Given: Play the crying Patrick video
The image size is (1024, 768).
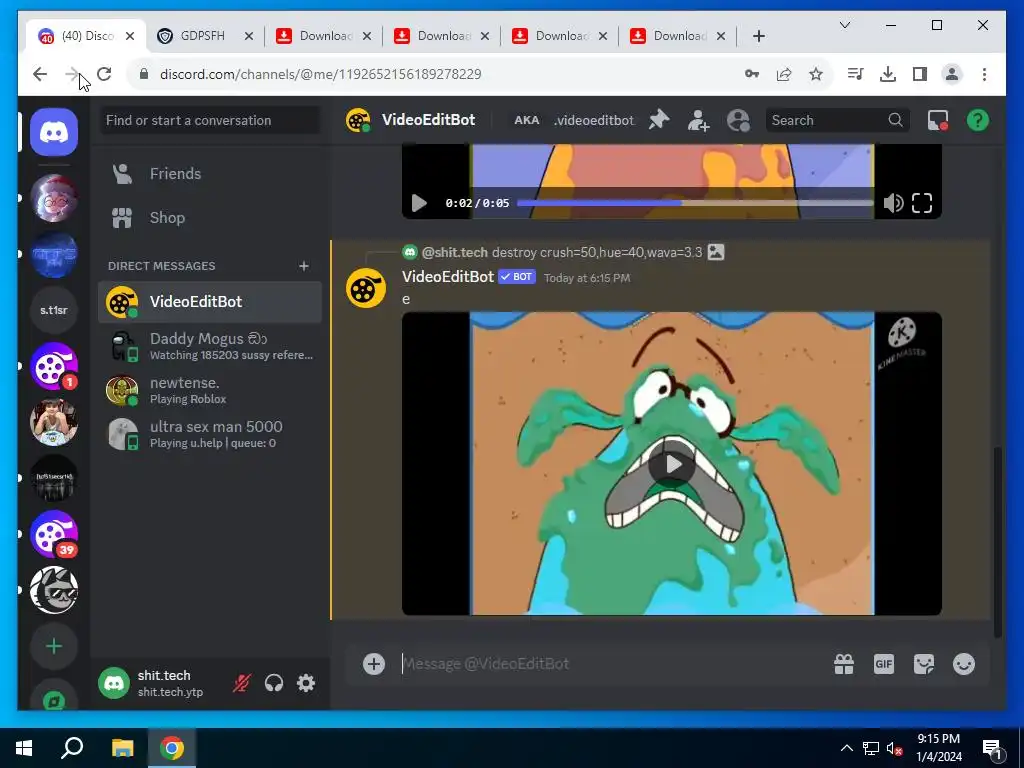Looking at the screenshot, I should tap(671, 464).
